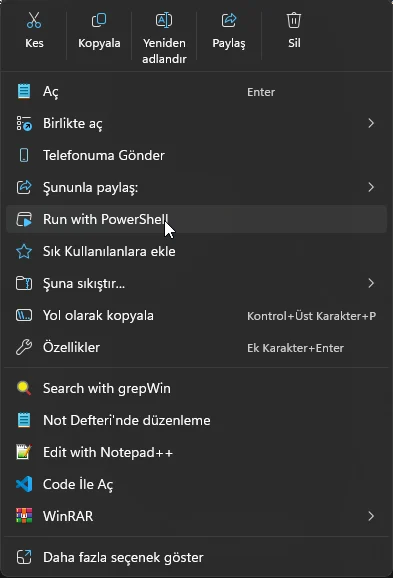Image resolution: width=393 pixels, height=578 pixels.
Task: Click the Kes scissors icon
Action: 34,20
